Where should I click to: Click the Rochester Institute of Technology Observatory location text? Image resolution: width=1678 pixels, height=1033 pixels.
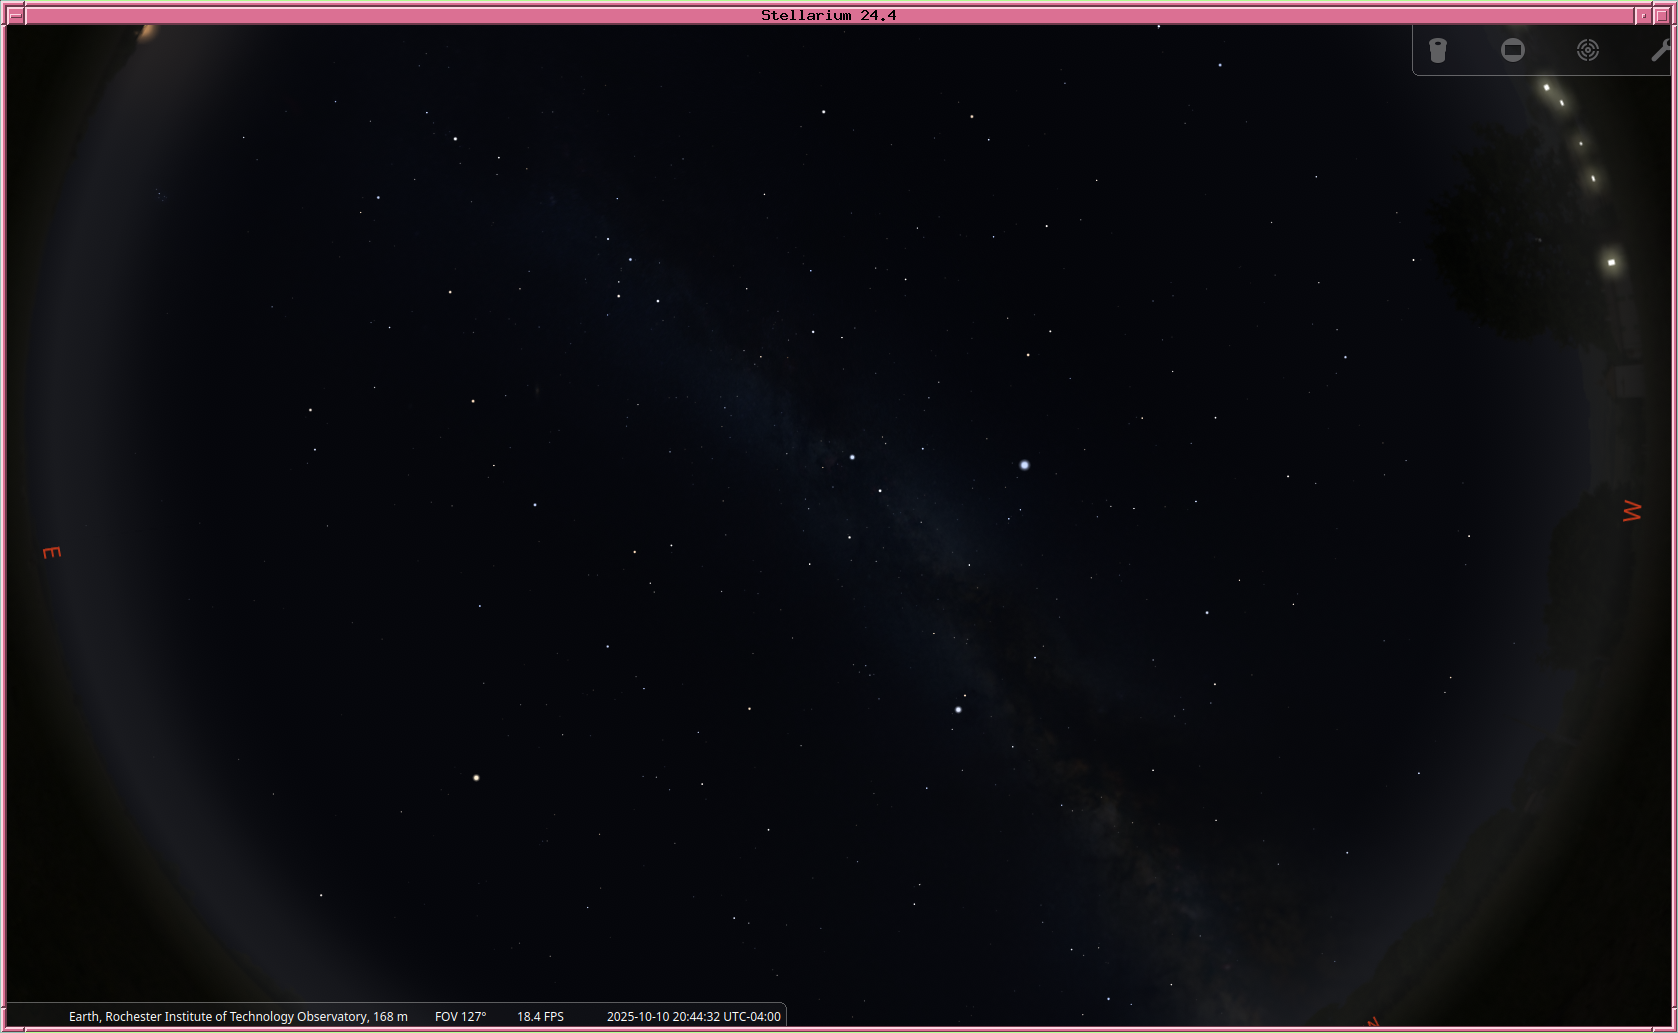(x=238, y=1016)
